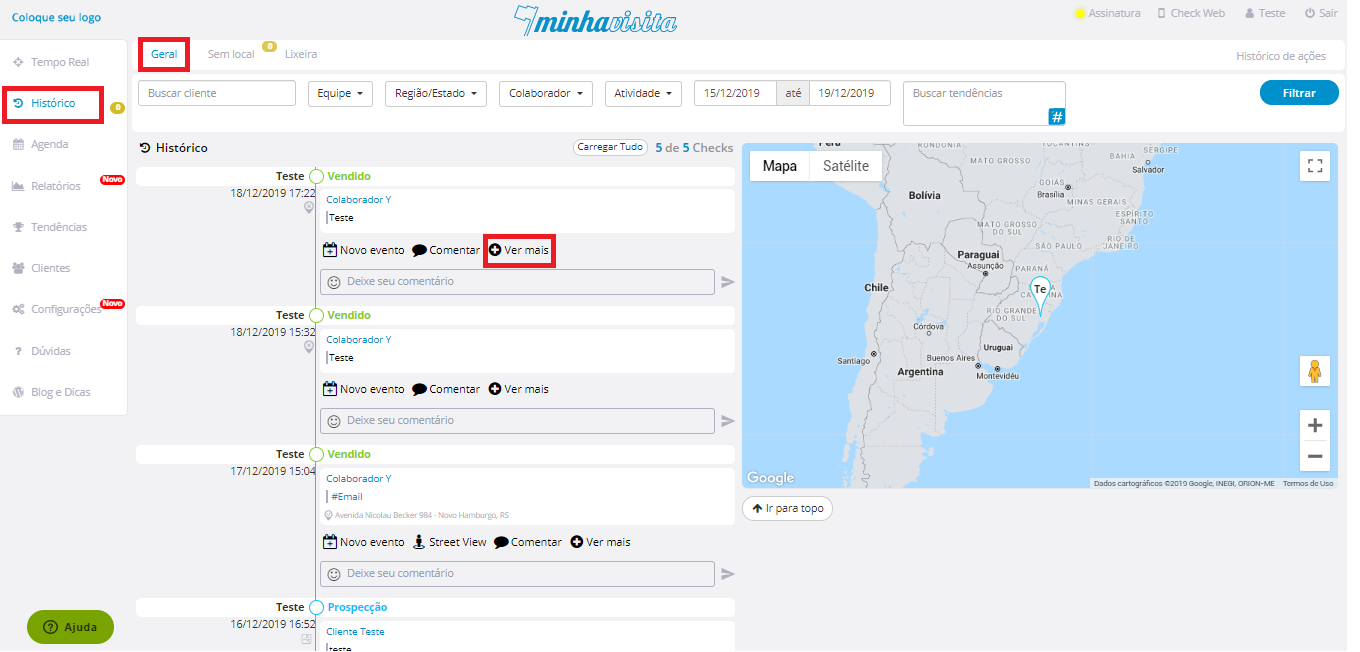Image resolution: width=1360 pixels, height=652 pixels.
Task: Expand the Colaborador dropdown
Action: [x=545, y=93]
